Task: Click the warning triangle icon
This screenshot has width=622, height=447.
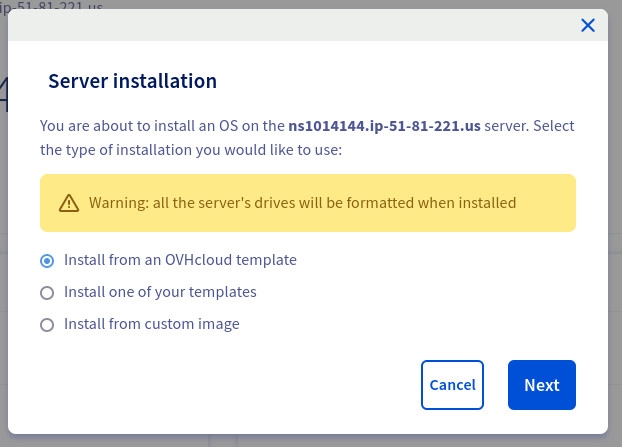Action: point(68,203)
